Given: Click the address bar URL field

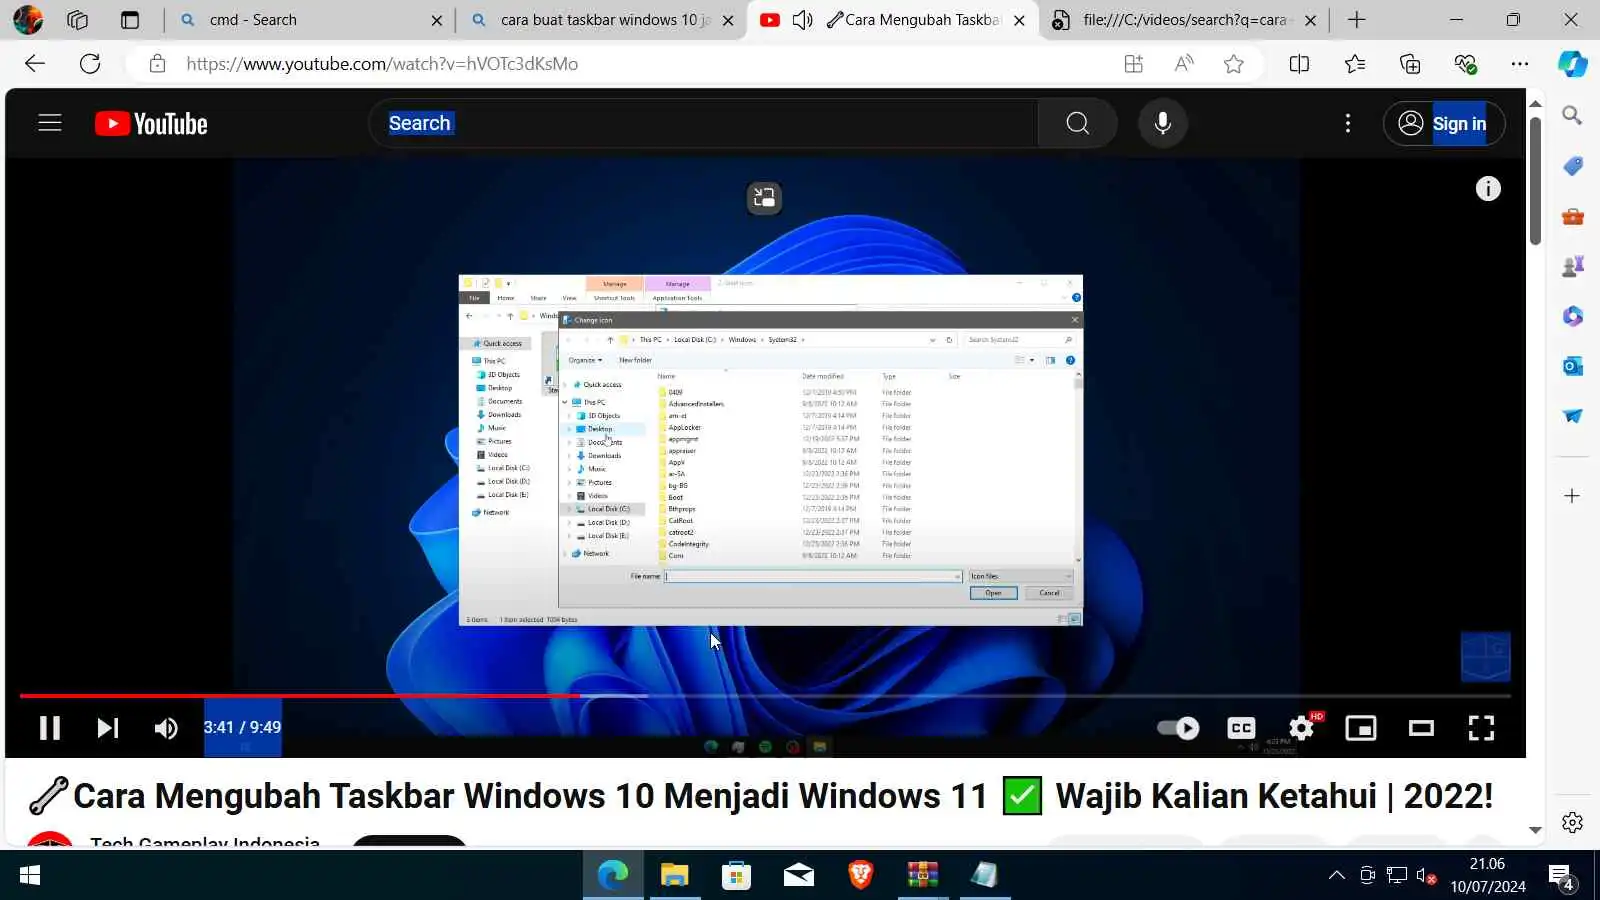Looking at the screenshot, I should pos(640,64).
